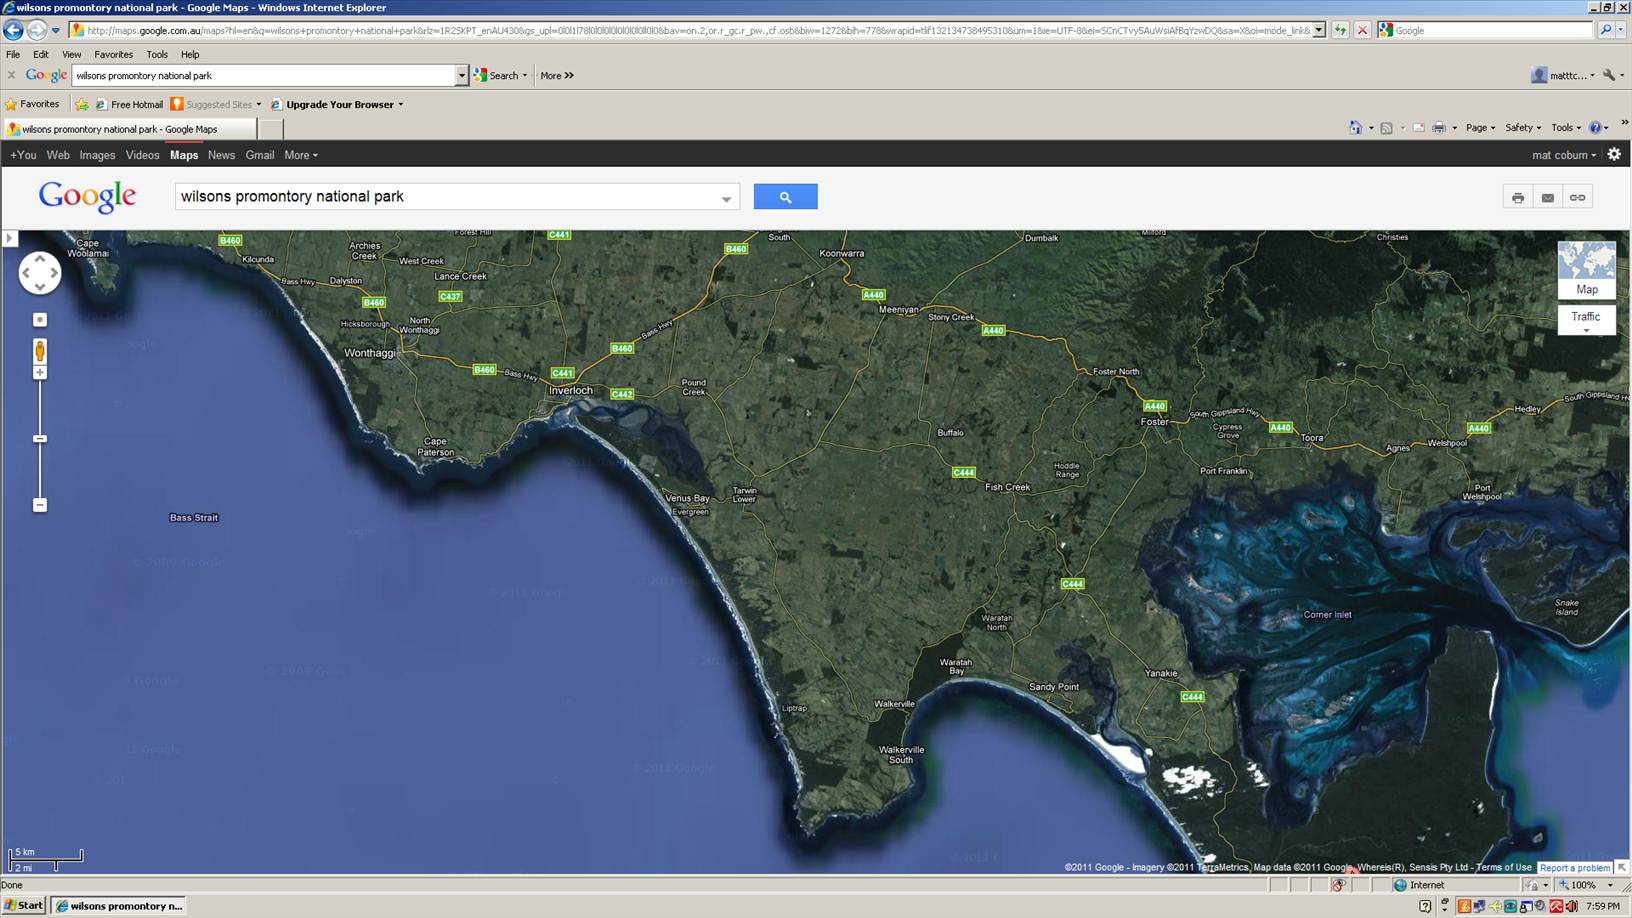Click the zoom slider handle
Image resolution: width=1632 pixels, height=918 pixels.
pyautogui.click(x=40, y=439)
